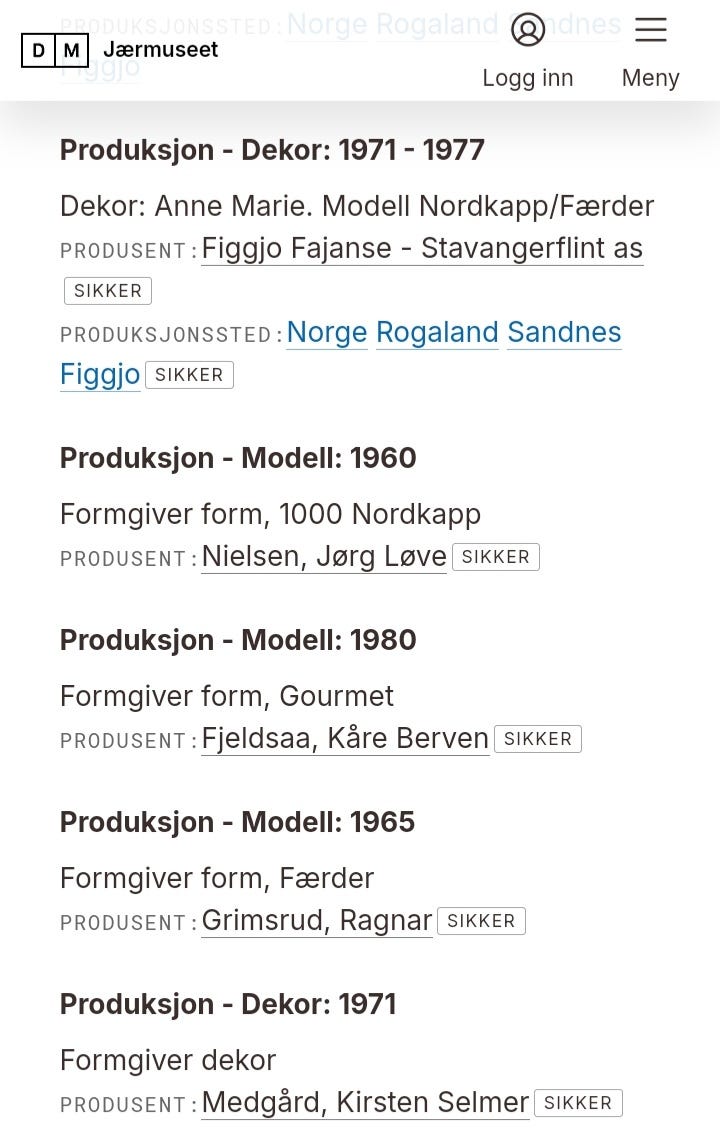The width and height of the screenshot is (720, 1145).
Task: Open the Meny hamburger icon
Action: [x=650, y=30]
